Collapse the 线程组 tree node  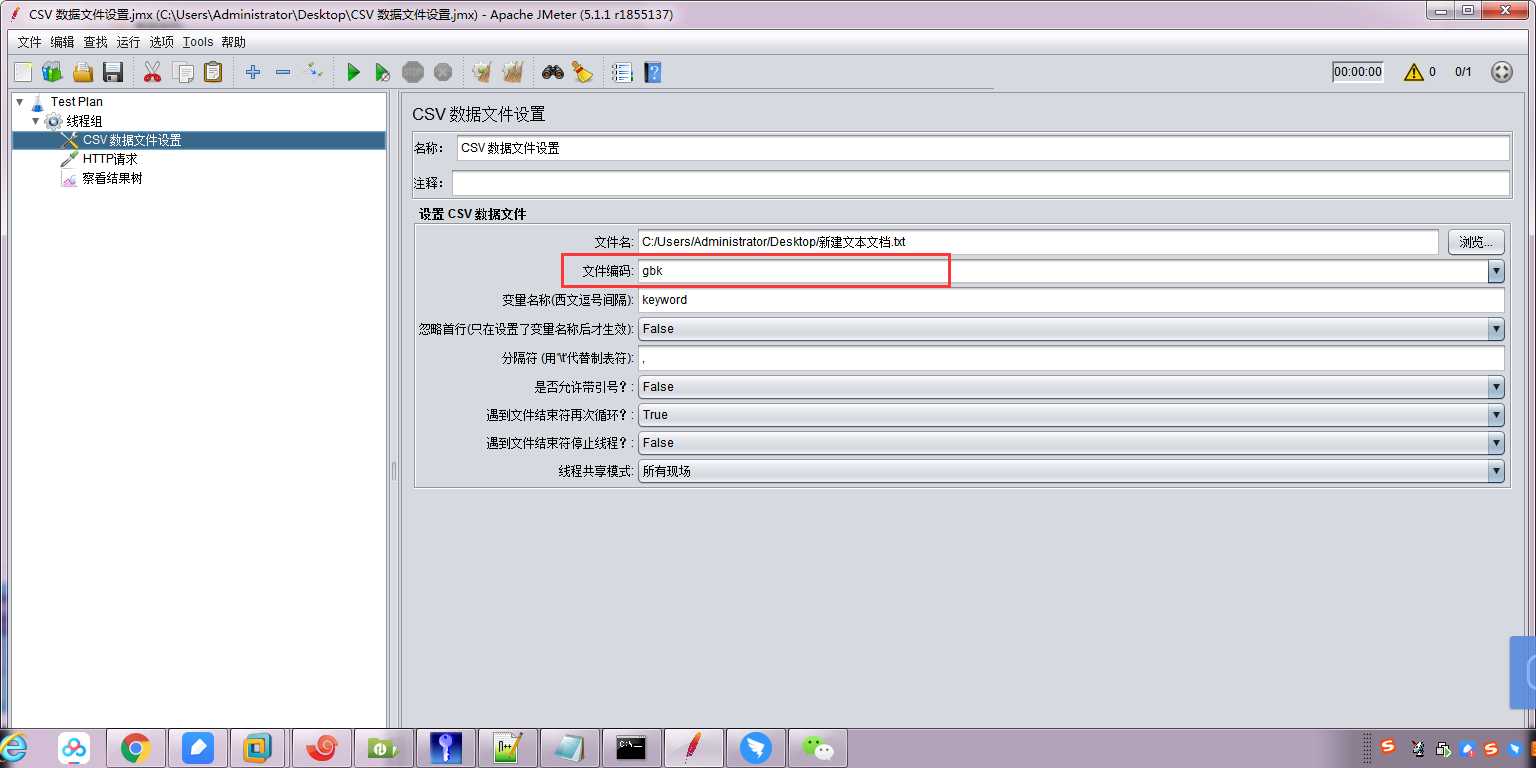click(36, 120)
